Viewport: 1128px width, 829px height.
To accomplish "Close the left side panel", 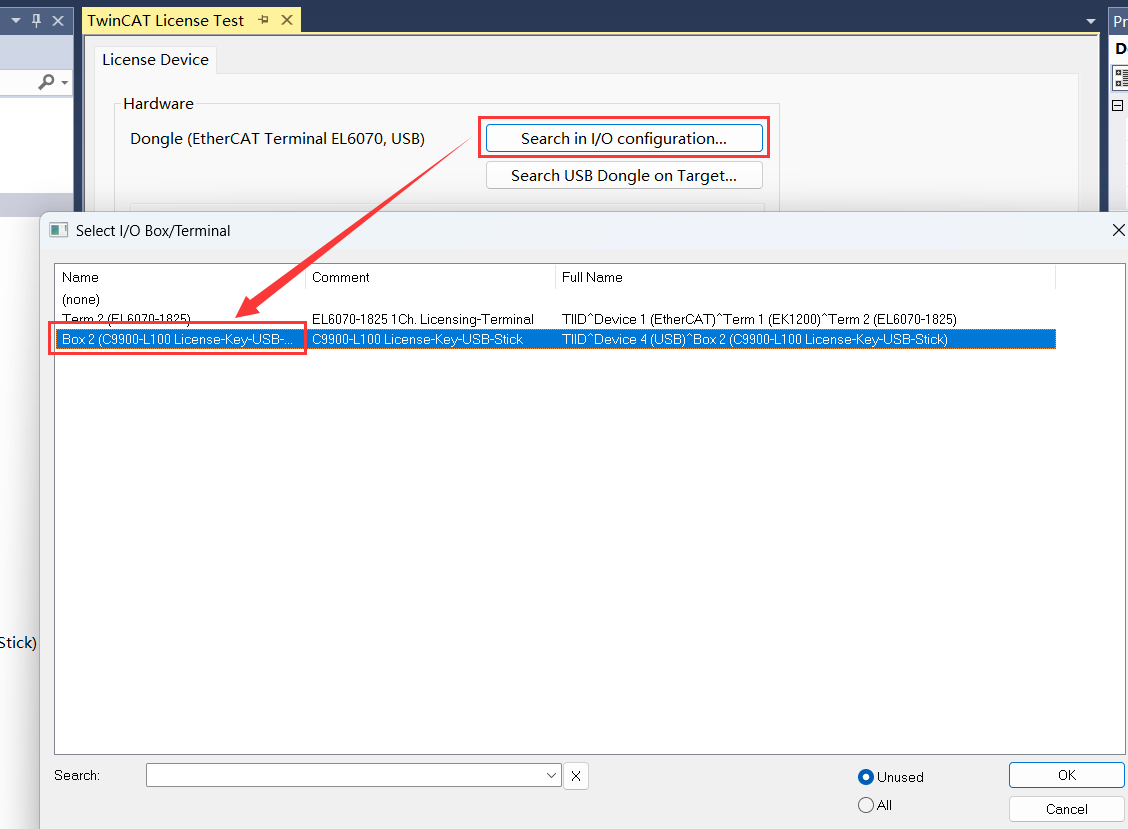I will 58,21.
